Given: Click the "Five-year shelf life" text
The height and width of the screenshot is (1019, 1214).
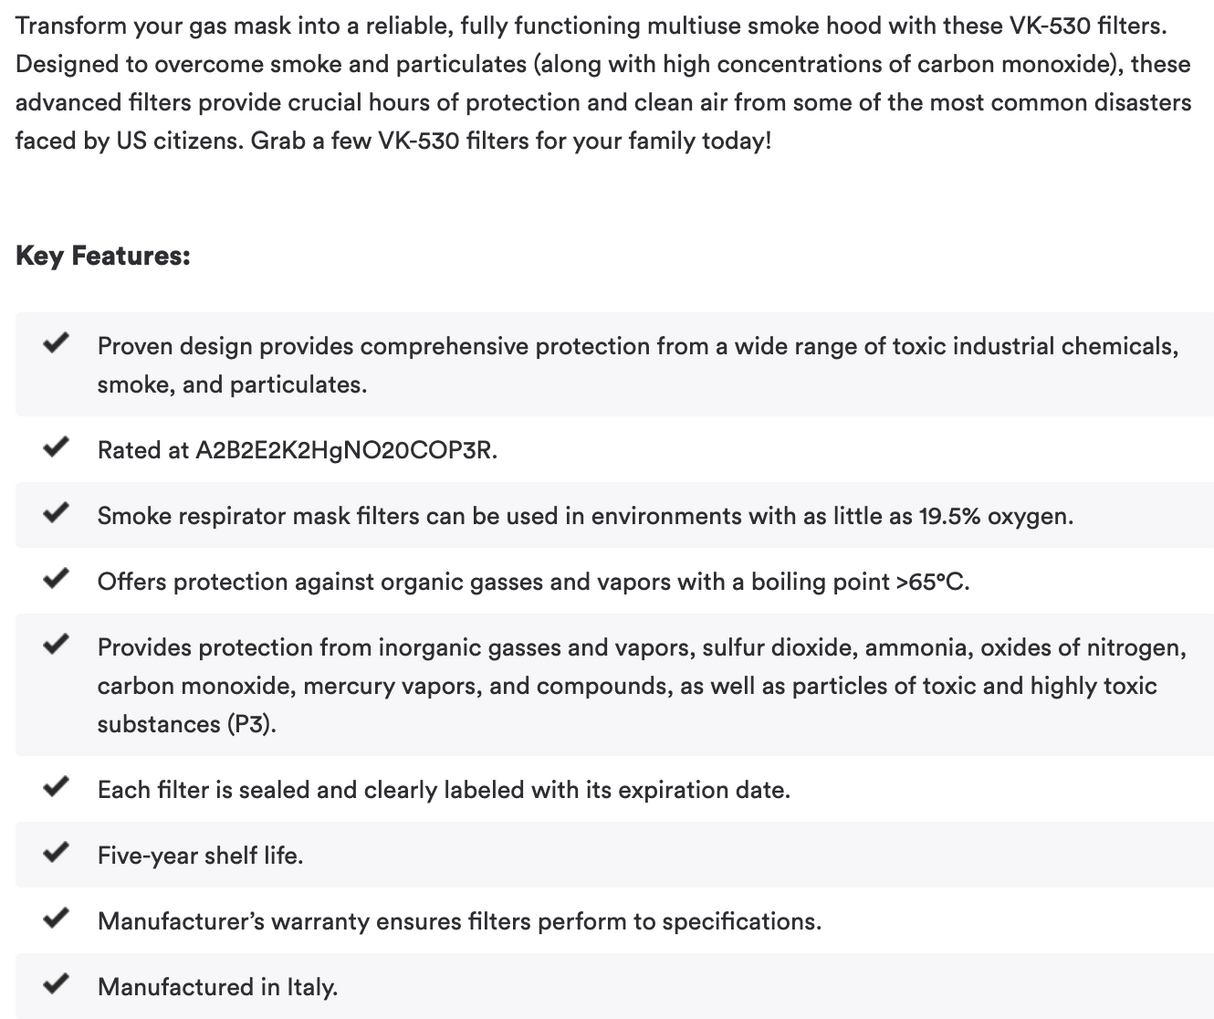Looking at the screenshot, I should (200, 856).
